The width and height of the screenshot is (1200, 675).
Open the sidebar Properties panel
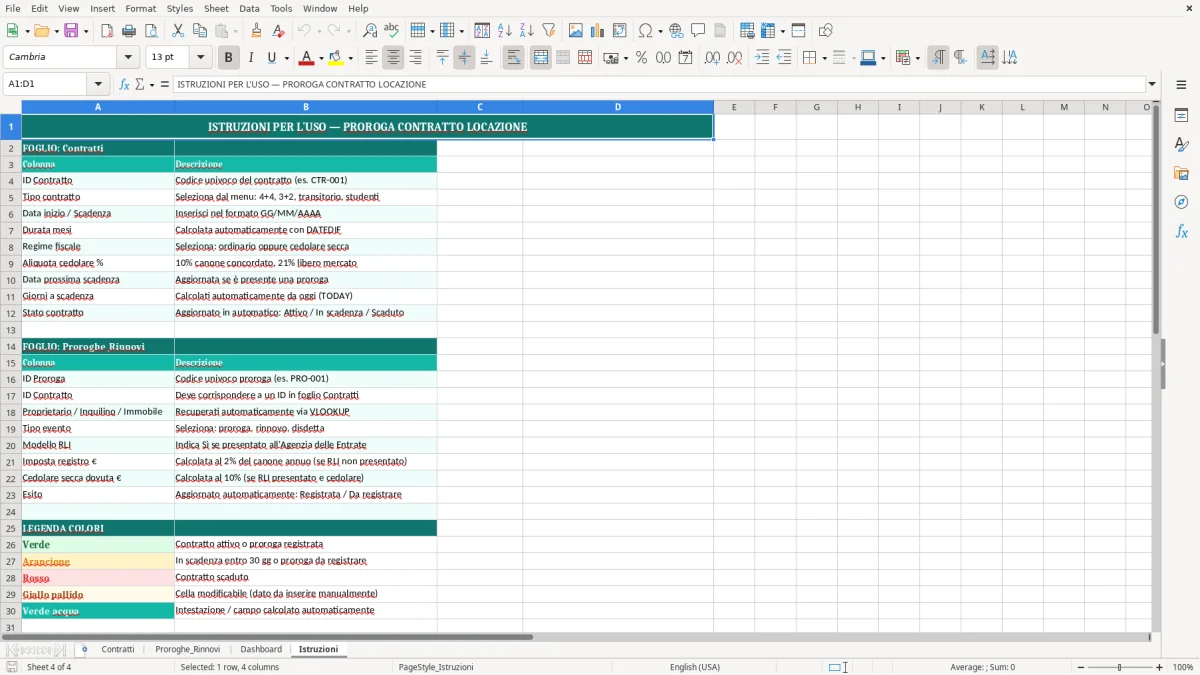1181,116
